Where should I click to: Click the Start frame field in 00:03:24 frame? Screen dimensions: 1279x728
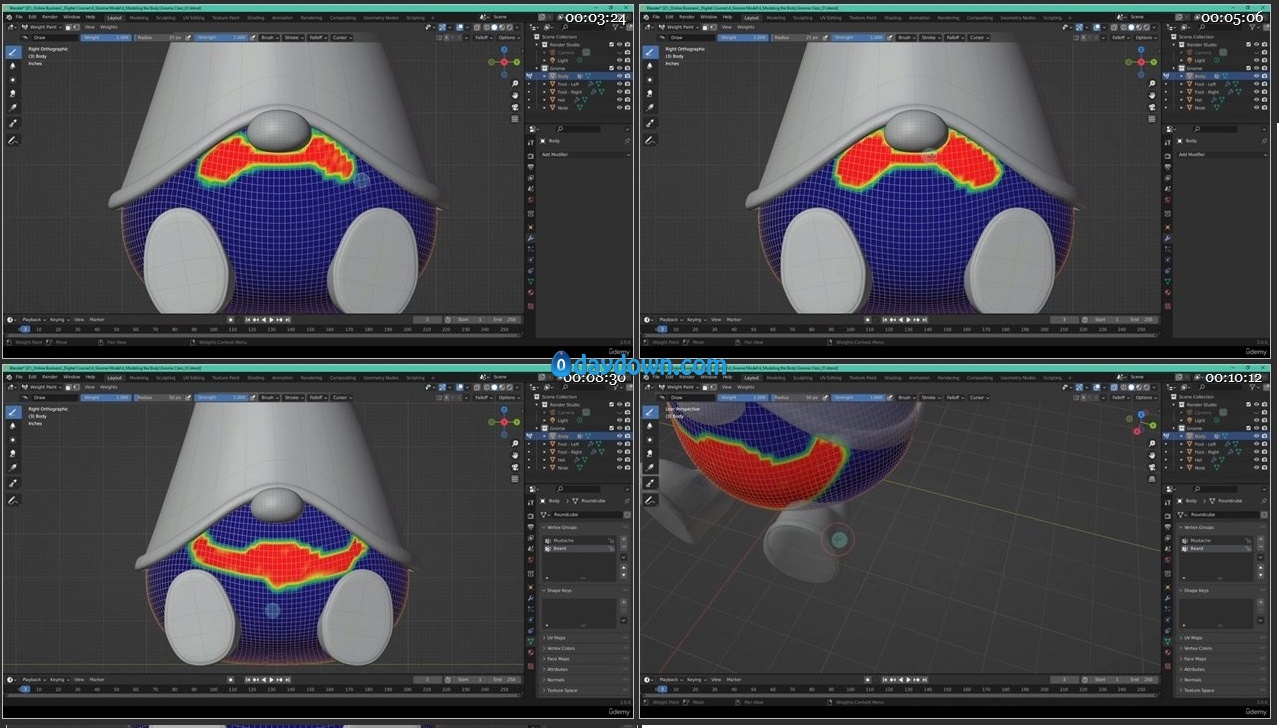pos(469,319)
